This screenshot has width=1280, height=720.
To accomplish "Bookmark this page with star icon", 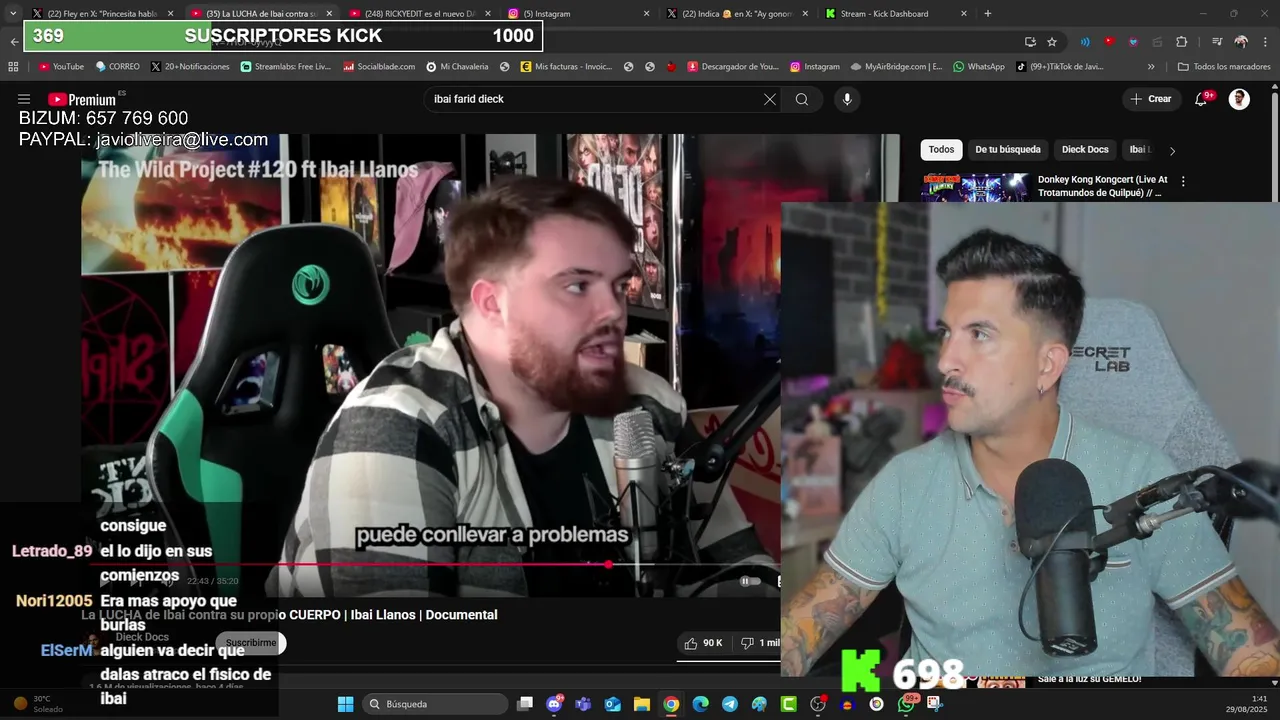I will (x=1052, y=41).
